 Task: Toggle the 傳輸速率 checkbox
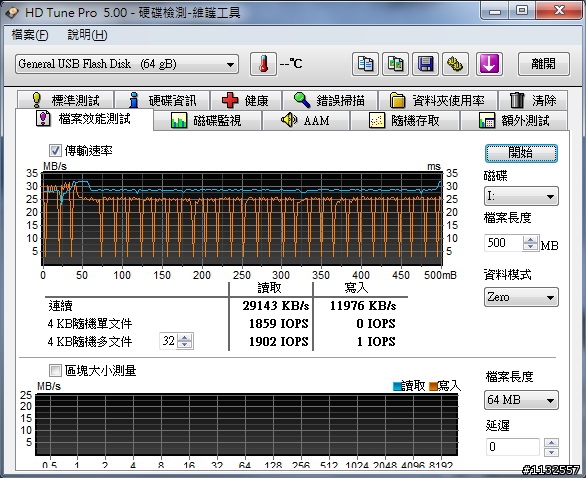tap(55, 151)
